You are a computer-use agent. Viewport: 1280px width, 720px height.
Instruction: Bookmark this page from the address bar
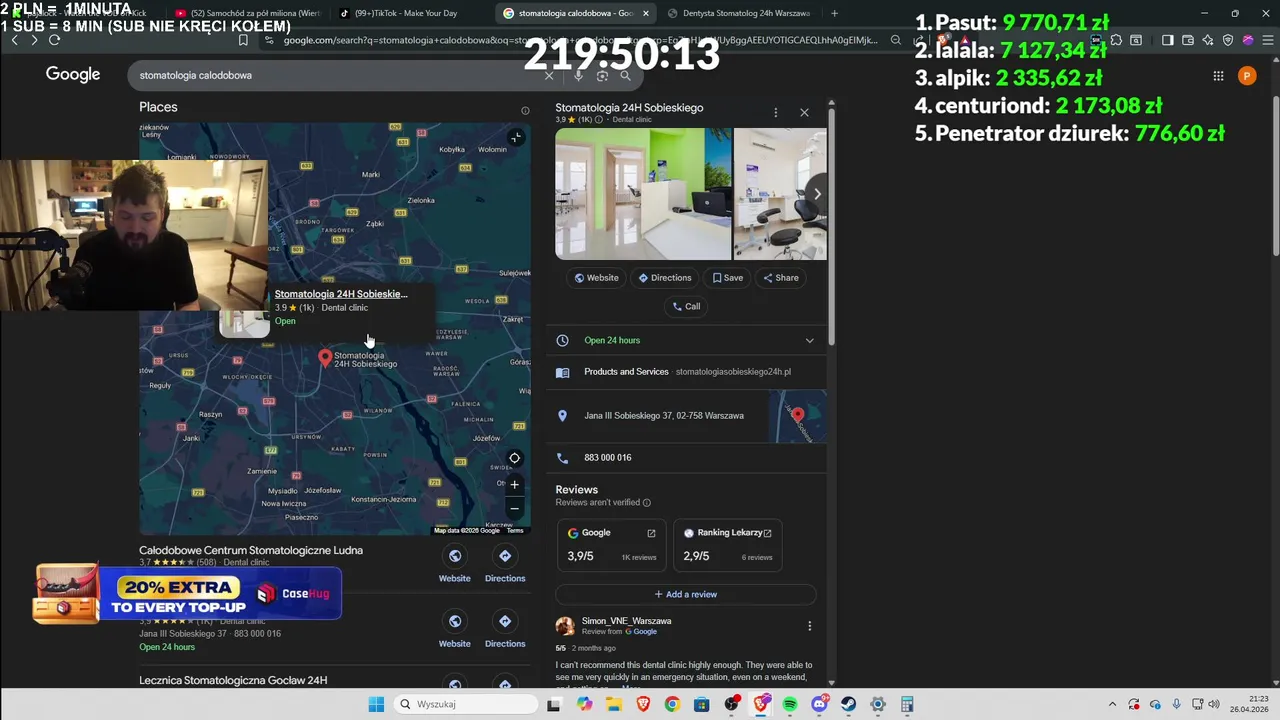tap(243, 40)
